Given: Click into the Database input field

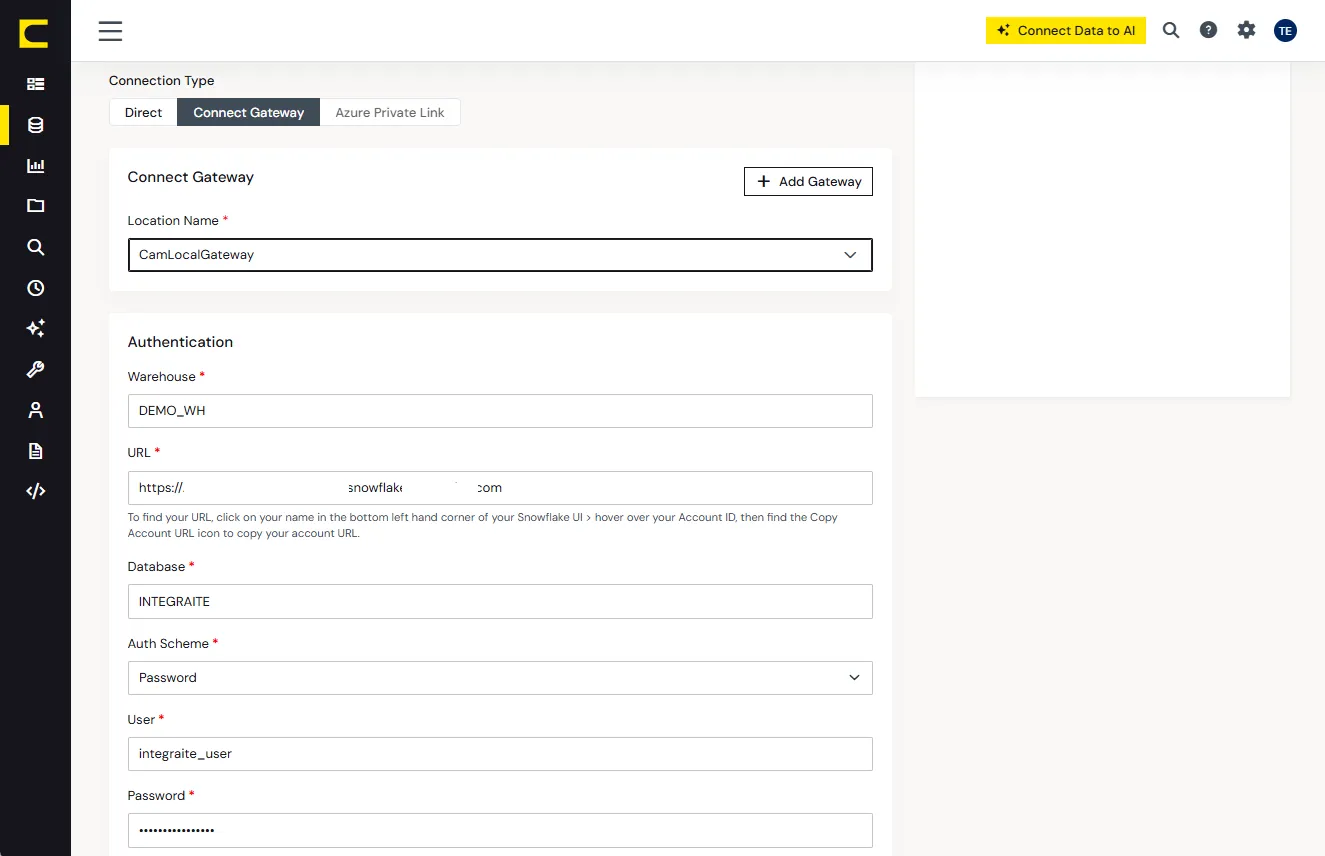Looking at the screenshot, I should (500, 601).
